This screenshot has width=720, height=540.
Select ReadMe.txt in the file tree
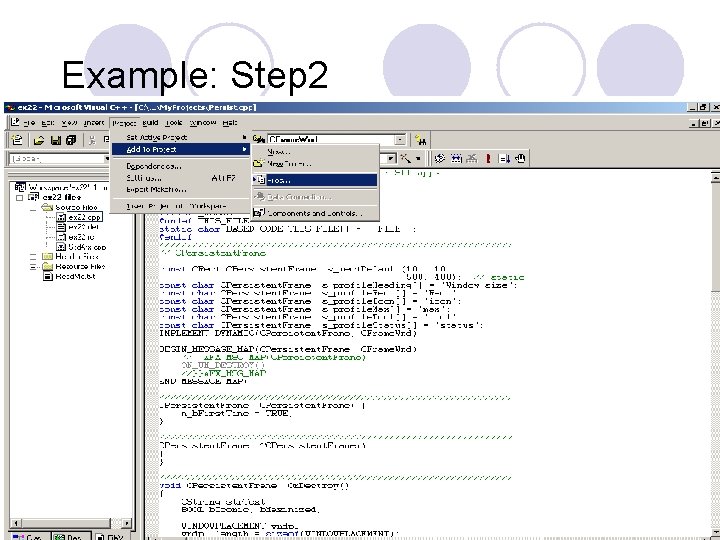click(x=69, y=276)
